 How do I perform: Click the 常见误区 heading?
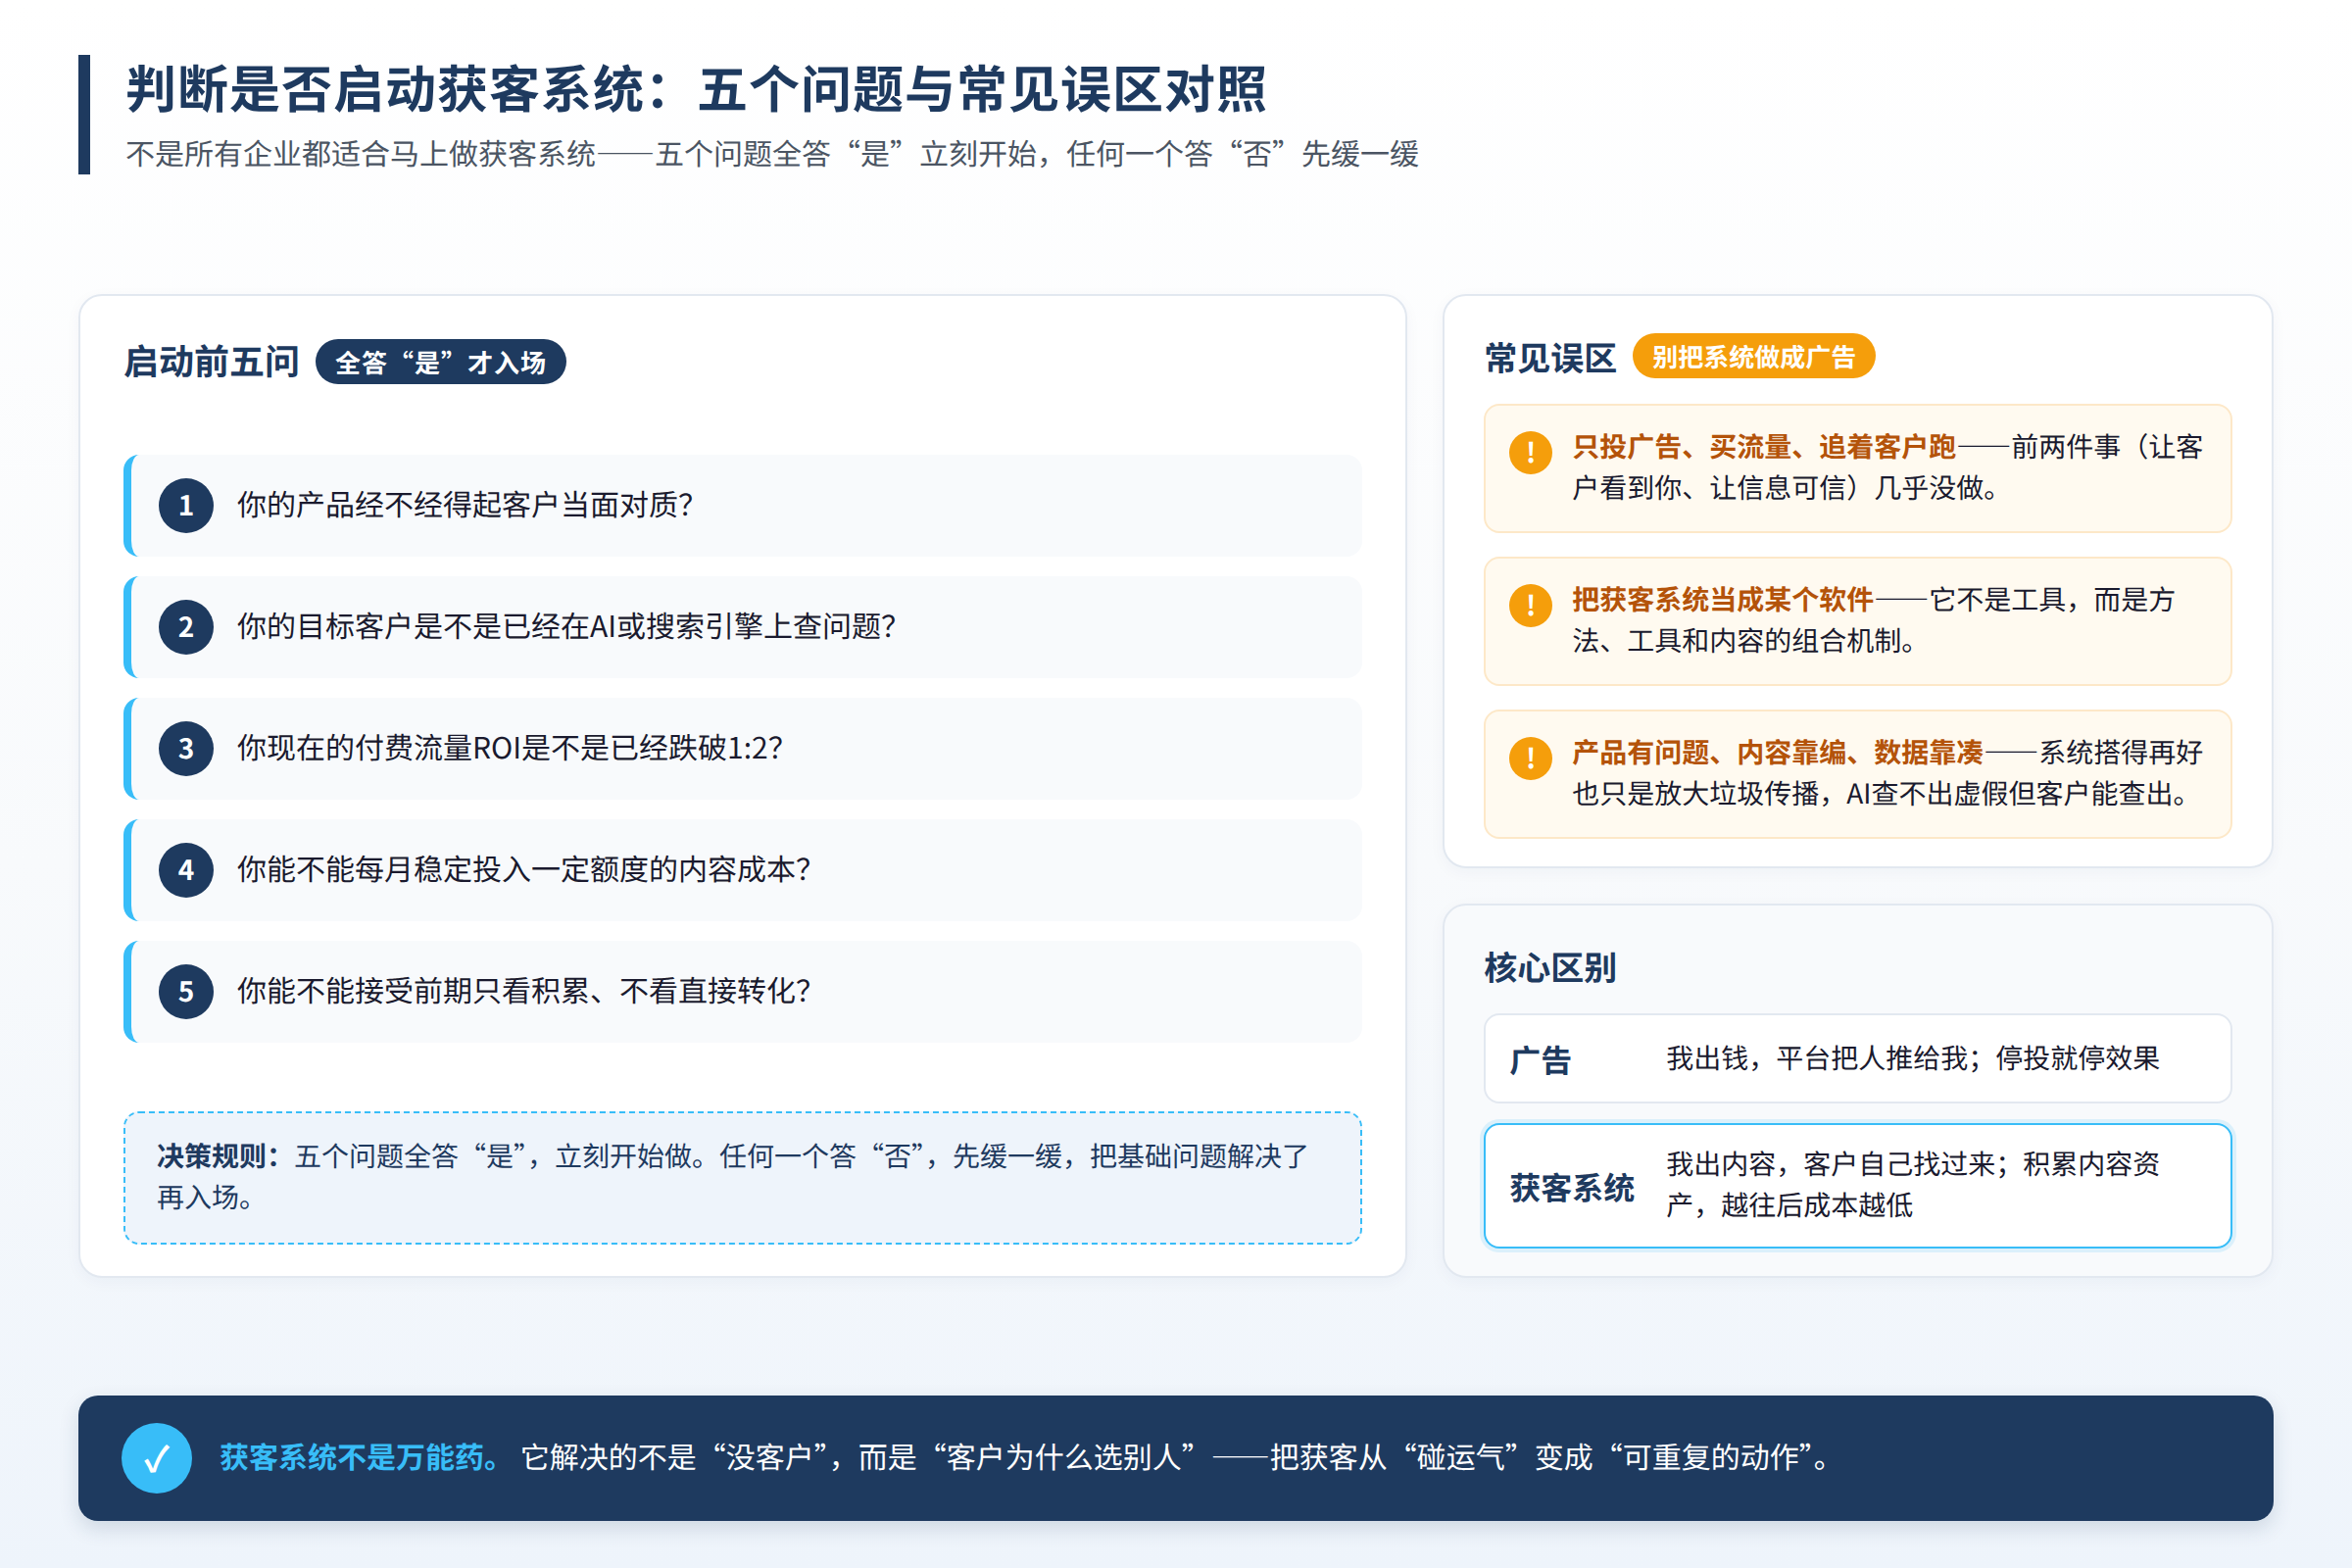click(1550, 358)
